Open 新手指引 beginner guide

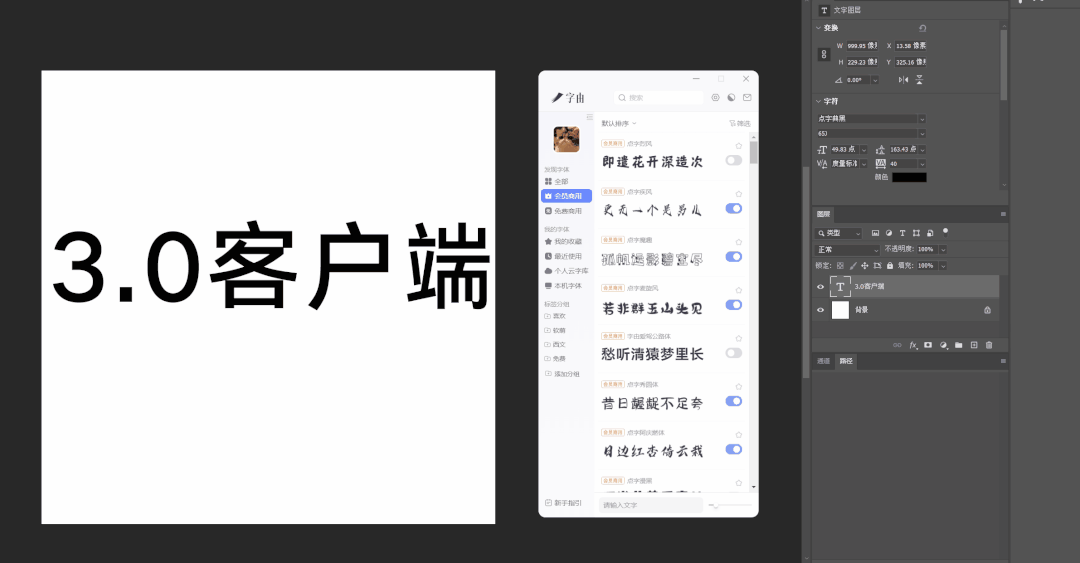pyautogui.click(x=563, y=503)
